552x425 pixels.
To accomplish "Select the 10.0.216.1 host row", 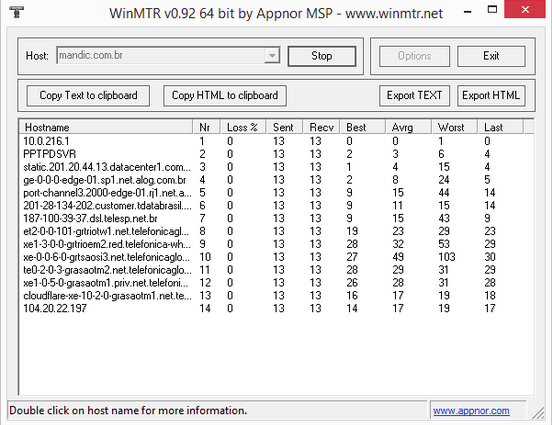I will point(276,141).
